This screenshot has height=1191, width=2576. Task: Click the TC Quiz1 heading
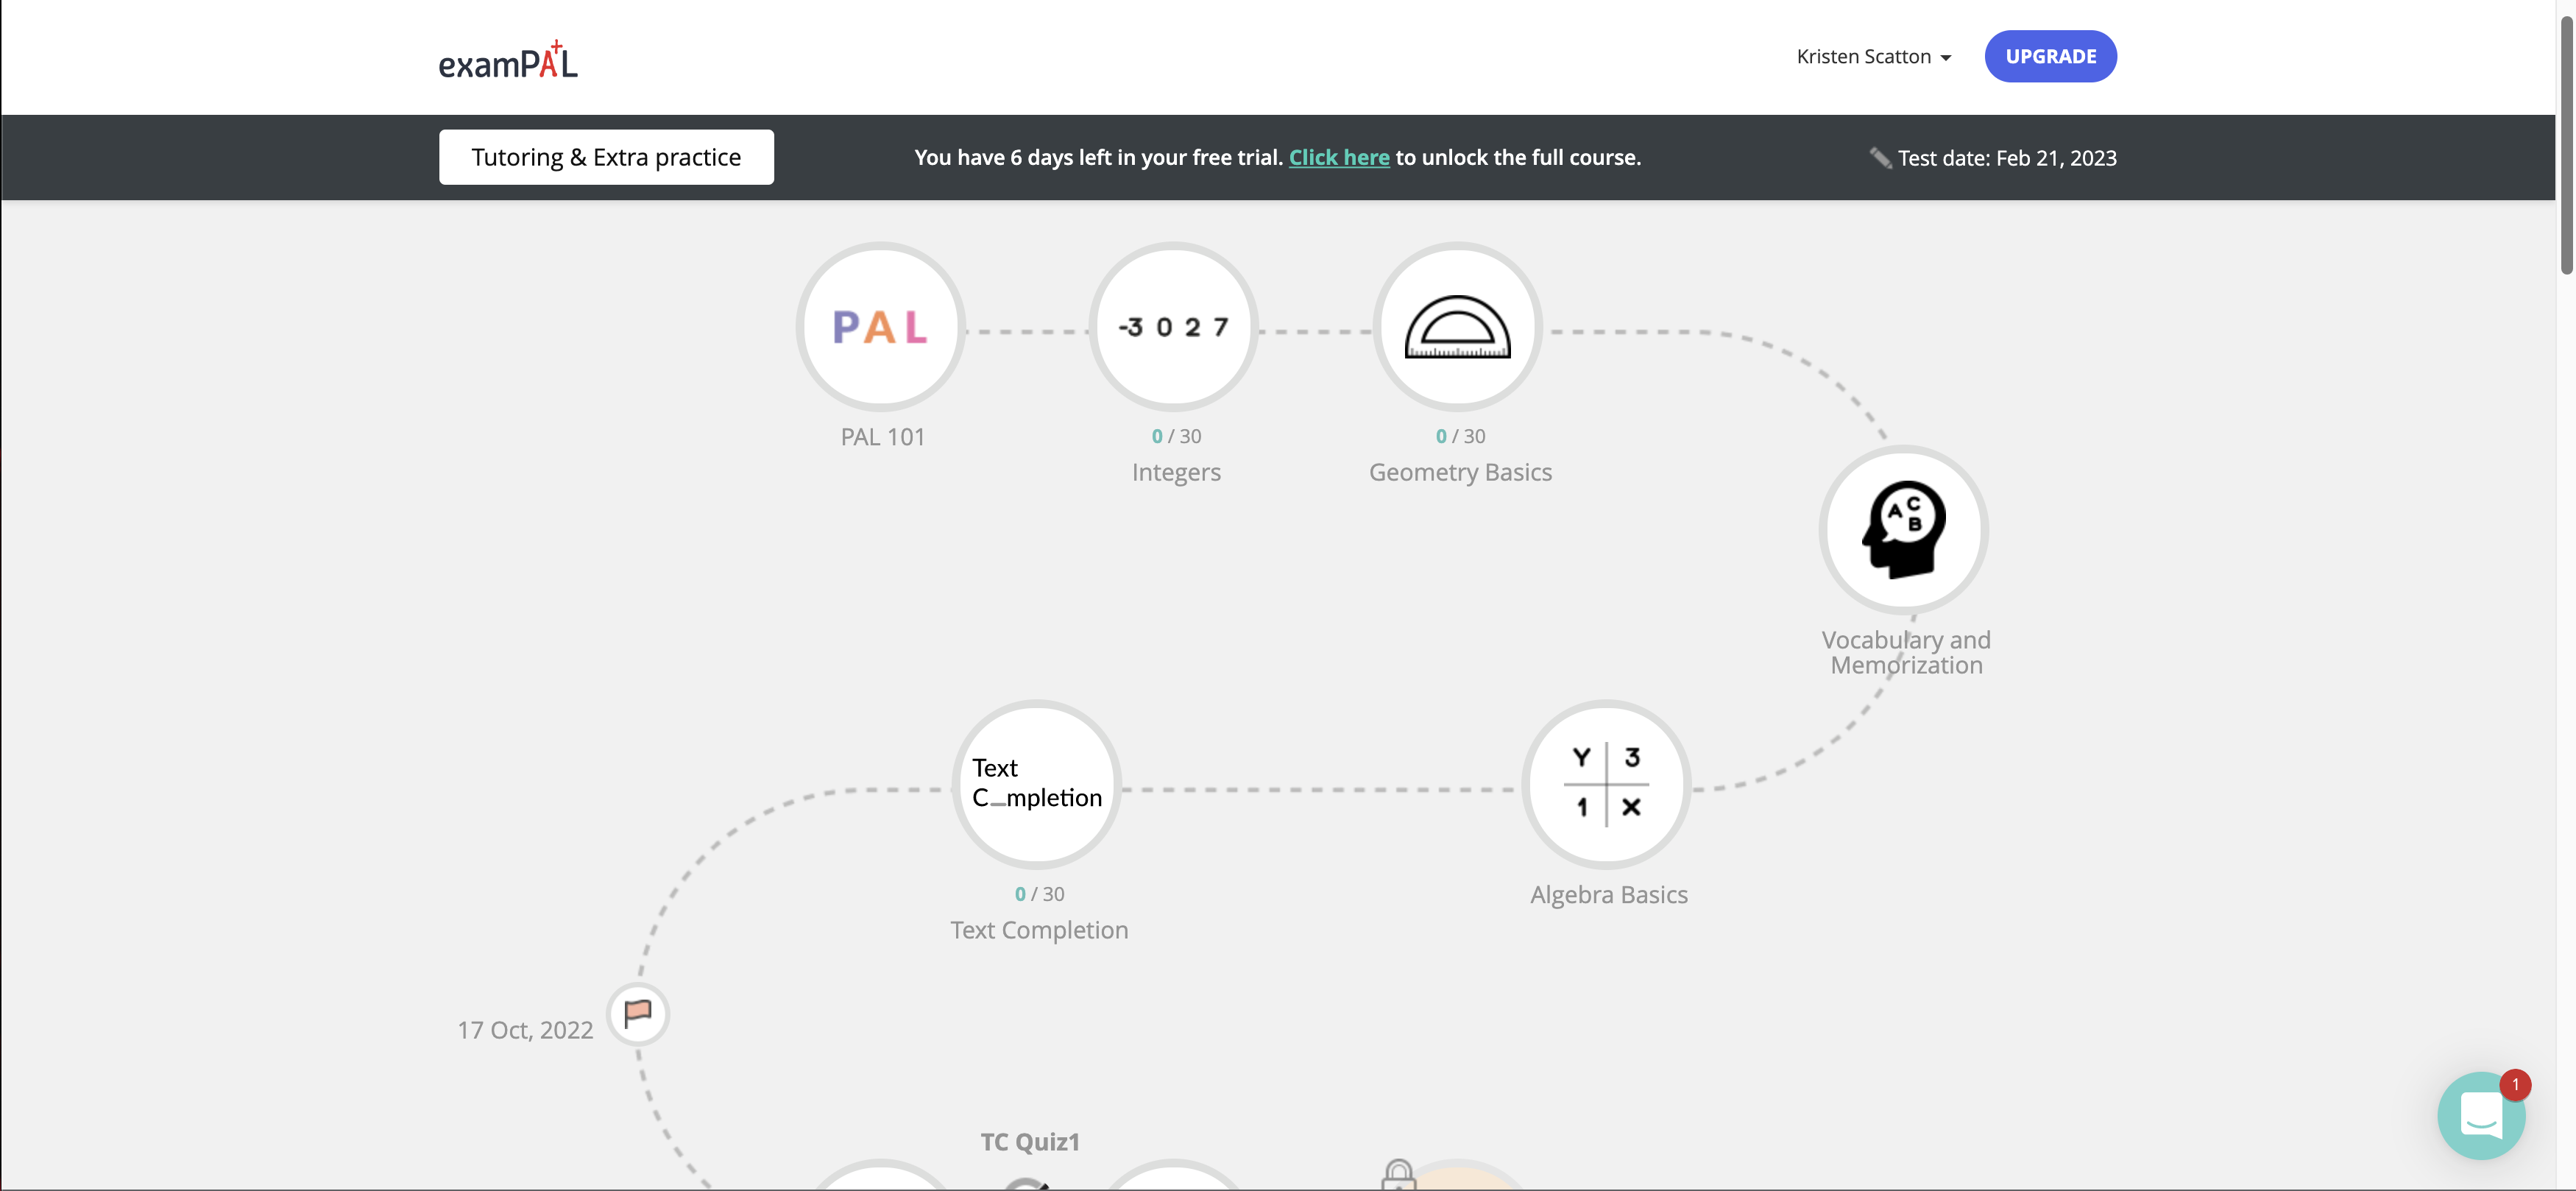[1030, 1141]
